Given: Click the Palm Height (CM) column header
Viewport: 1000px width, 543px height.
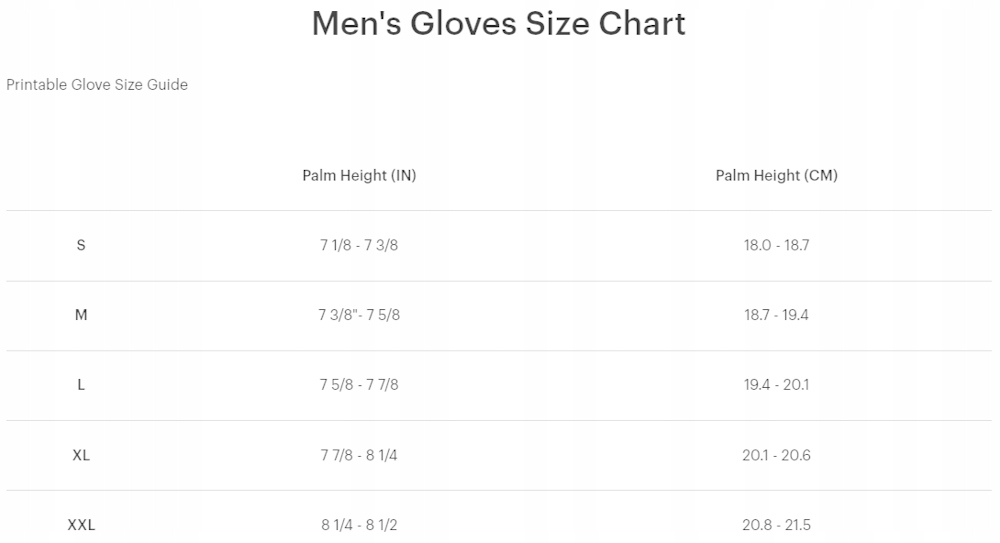Looking at the screenshot, I should 776,175.
